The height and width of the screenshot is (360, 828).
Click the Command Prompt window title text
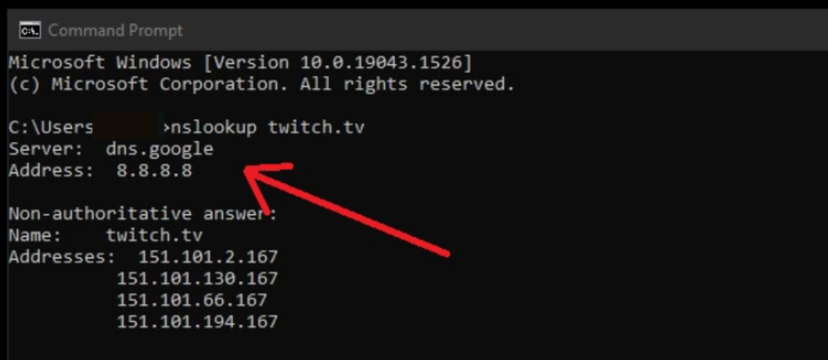click(x=116, y=30)
